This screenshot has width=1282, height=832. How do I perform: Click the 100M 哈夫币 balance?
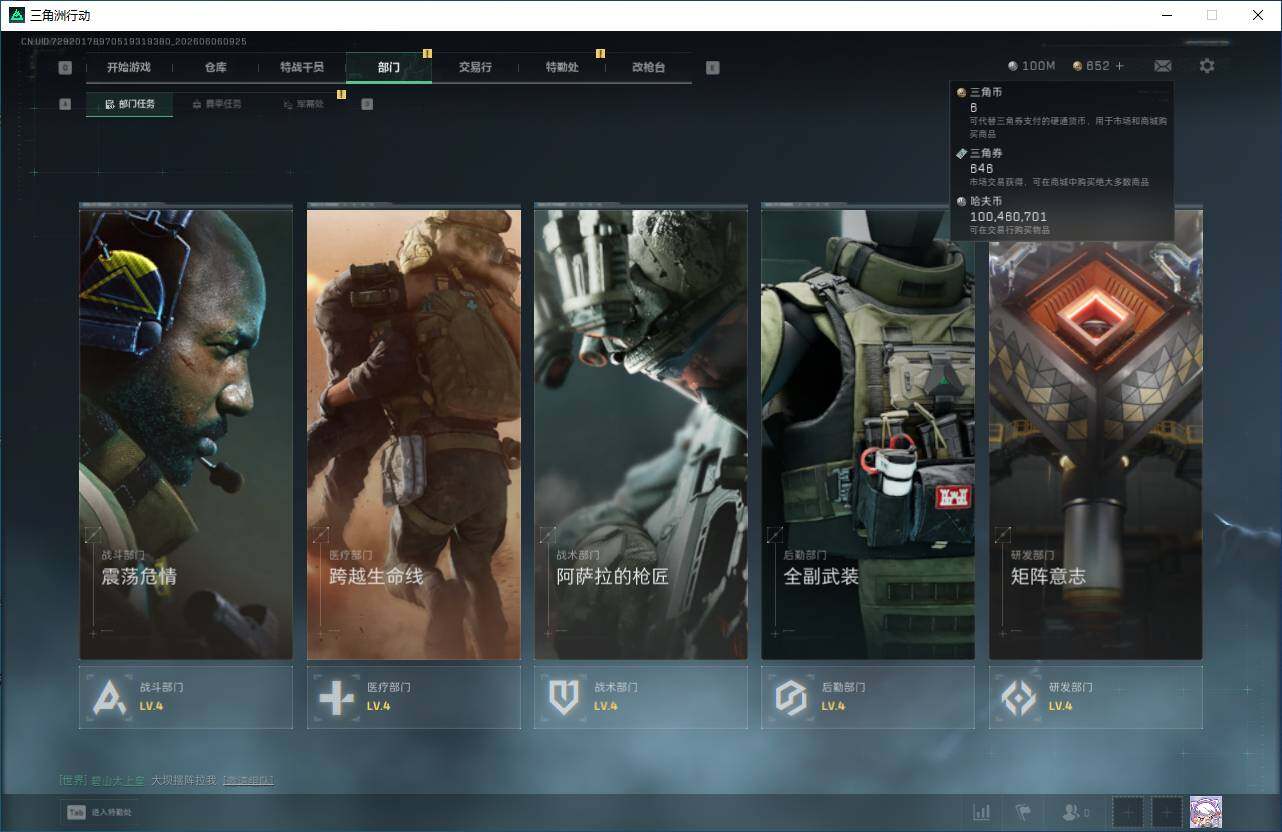[1032, 66]
